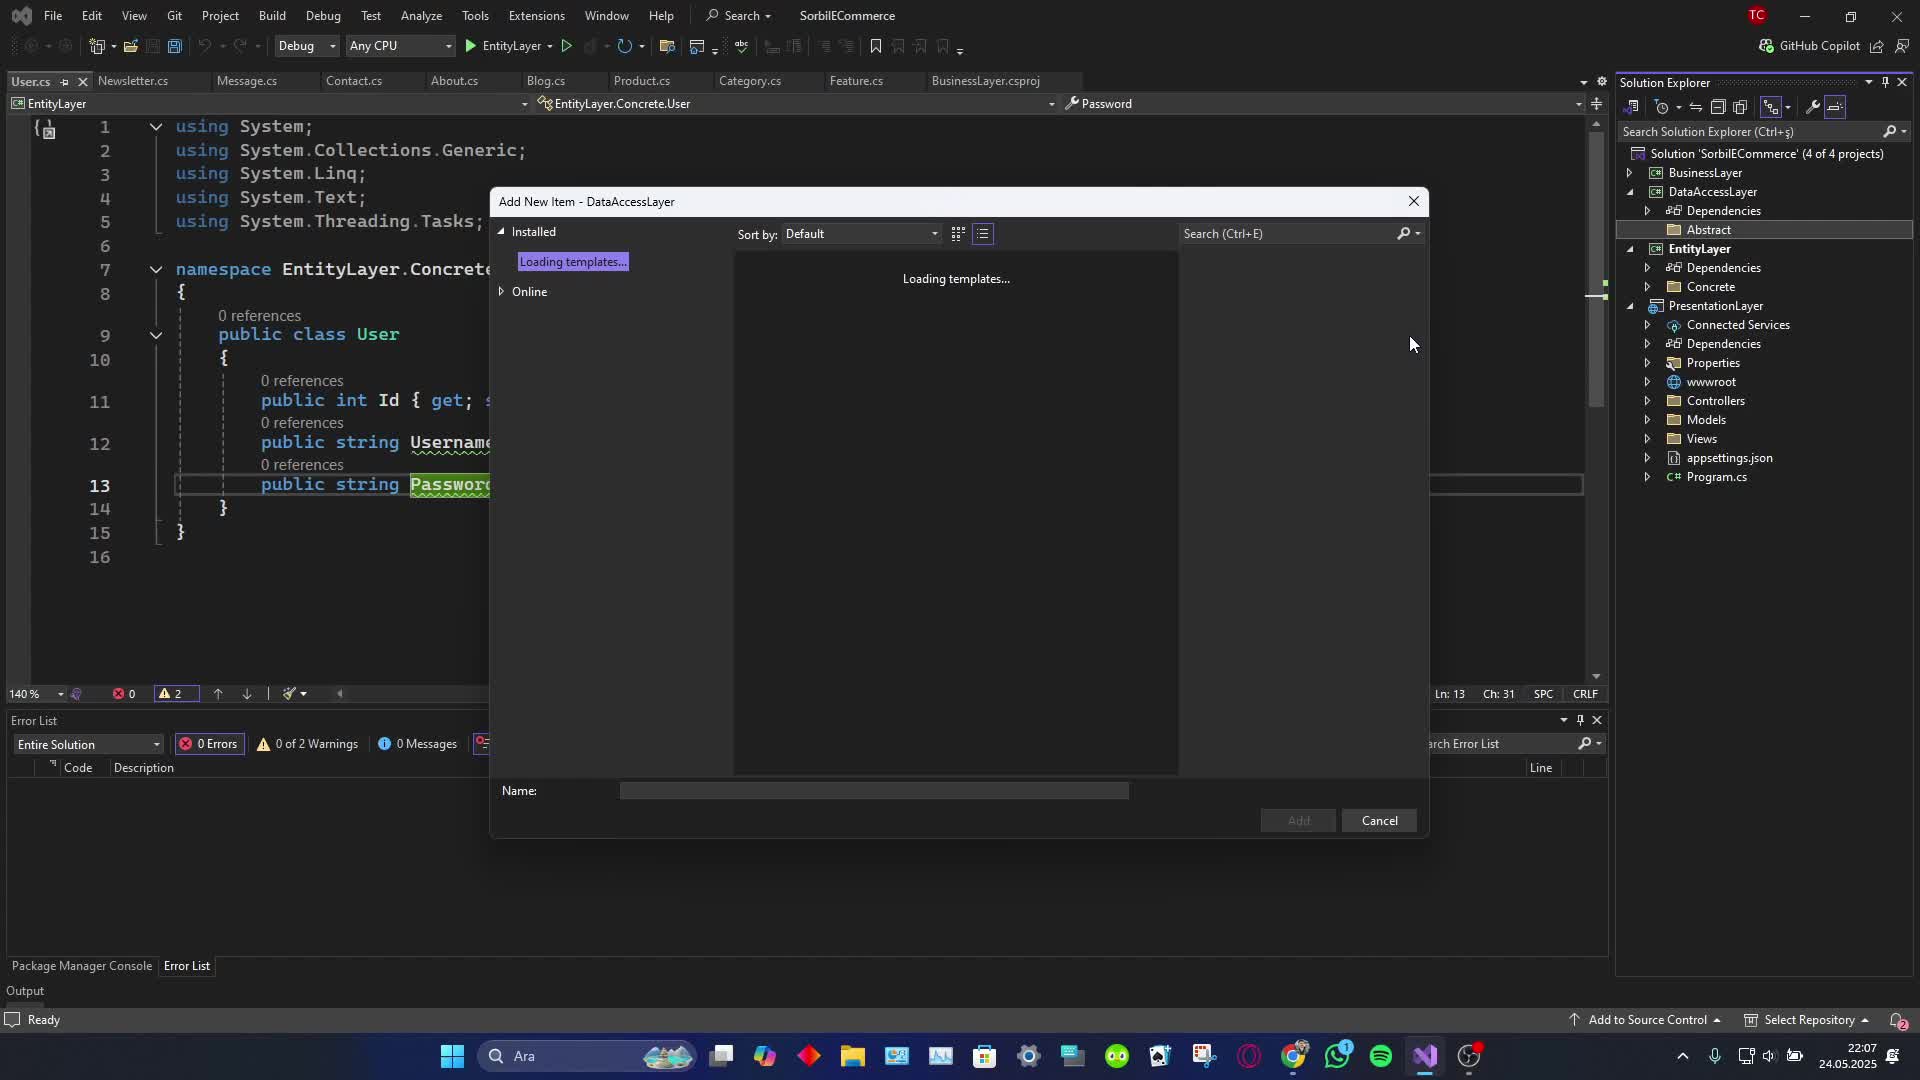Open Windows Start menu

[452, 1056]
